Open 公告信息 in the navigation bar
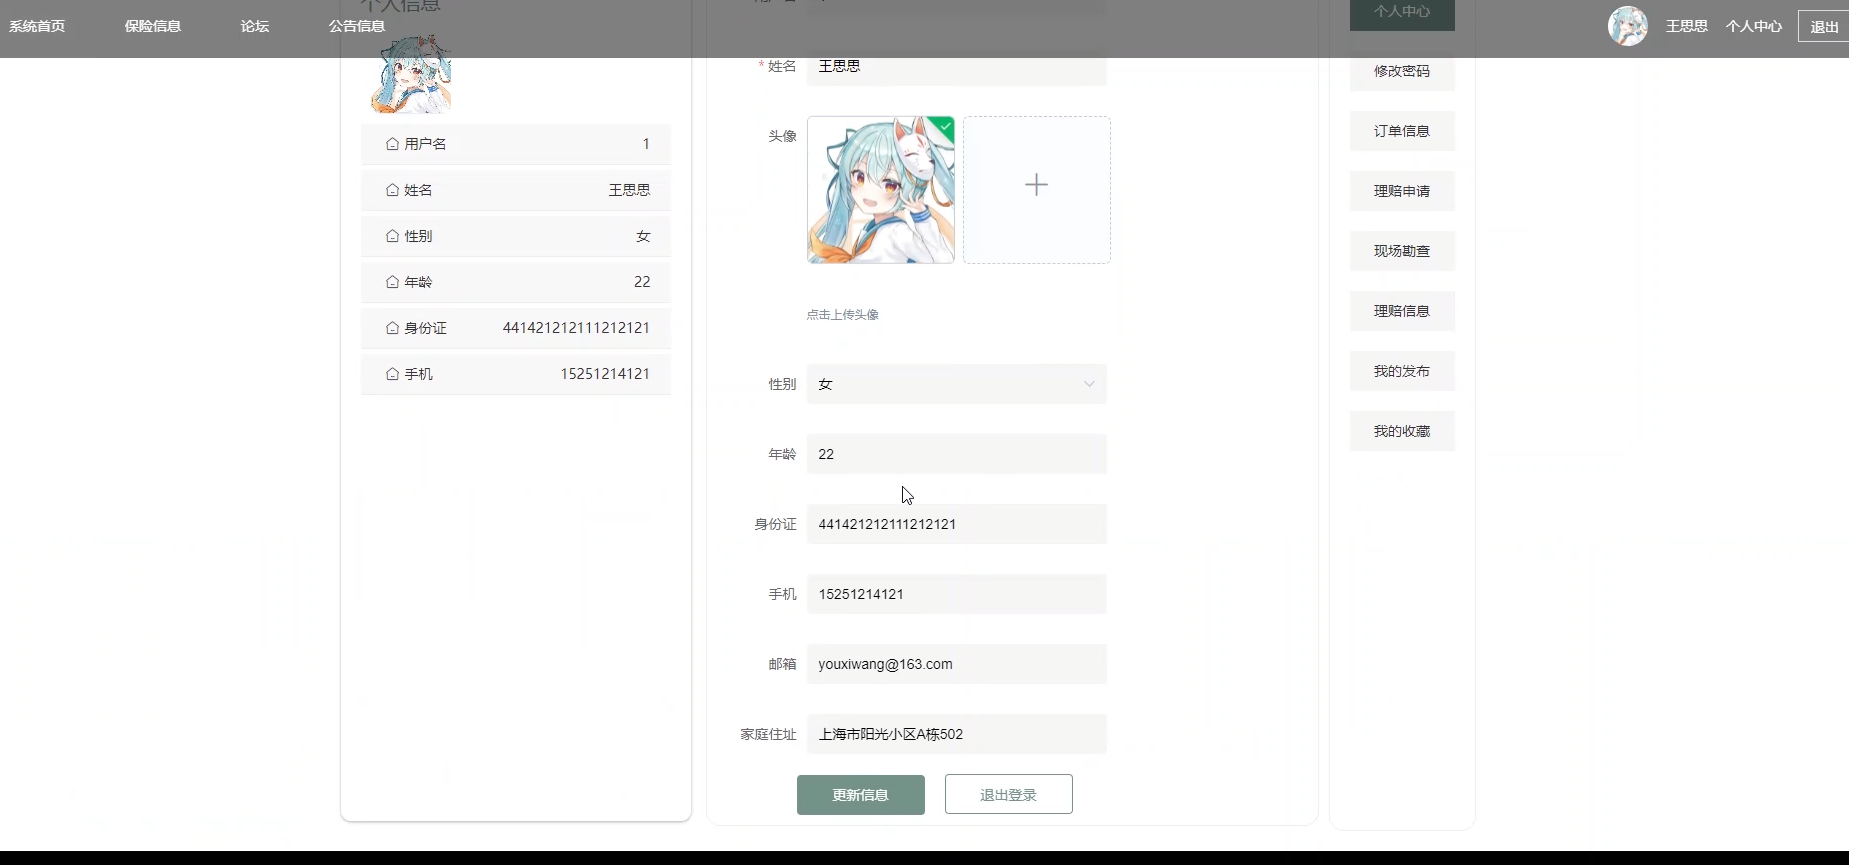The height and width of the screenshot is (865, 1849). (x=357, y=26)
